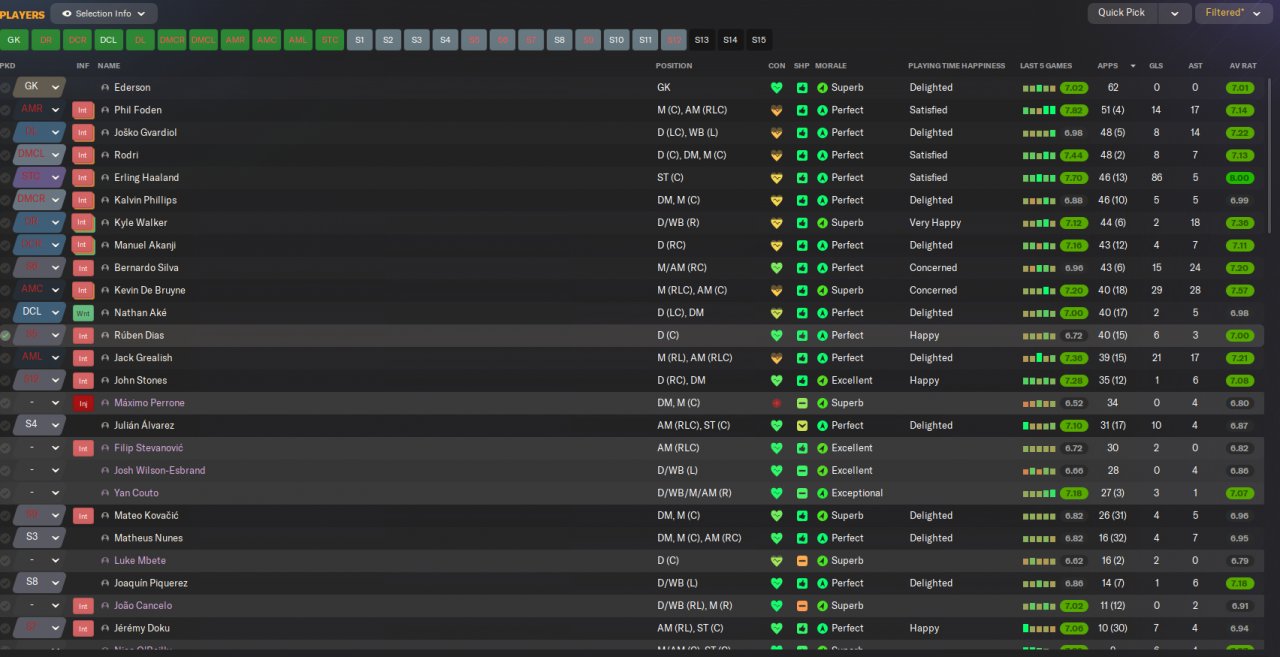Viewport: 1280px width, 657px height.
Task: Toggle the picked checkmark for Ederson
Action: pos(6,88)
